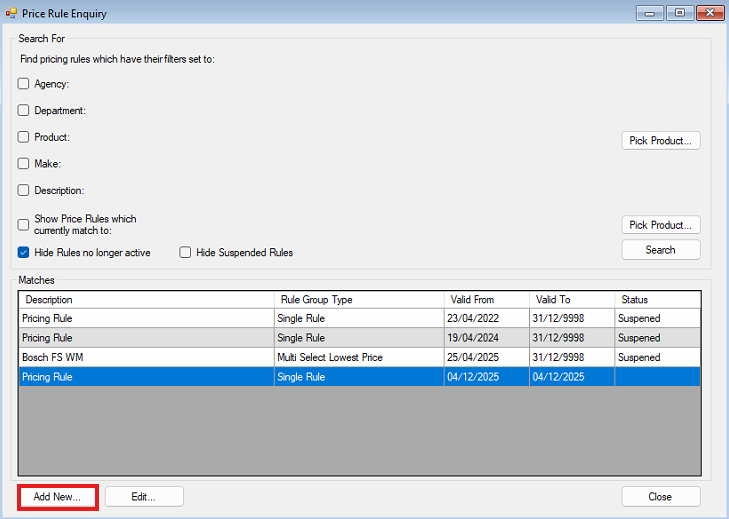Select the Bosch FS WM rule row
The height and width of the screenshot is (519, 729).
(x=359, y=357)
